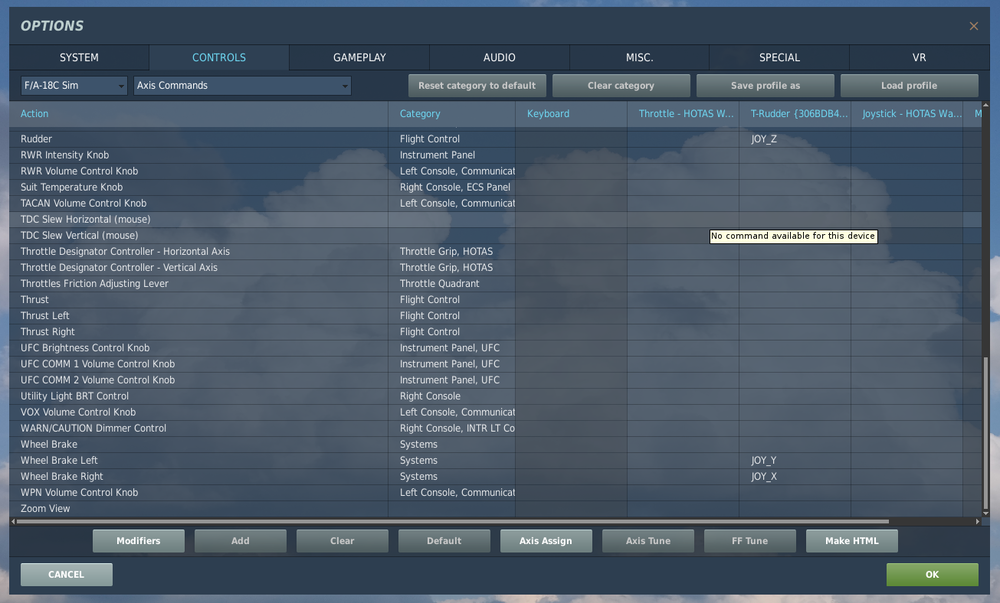1000x603 pixels.
Task: Open the CONTROLS tab
Action: pyautogui.click(x=219, y=57)
